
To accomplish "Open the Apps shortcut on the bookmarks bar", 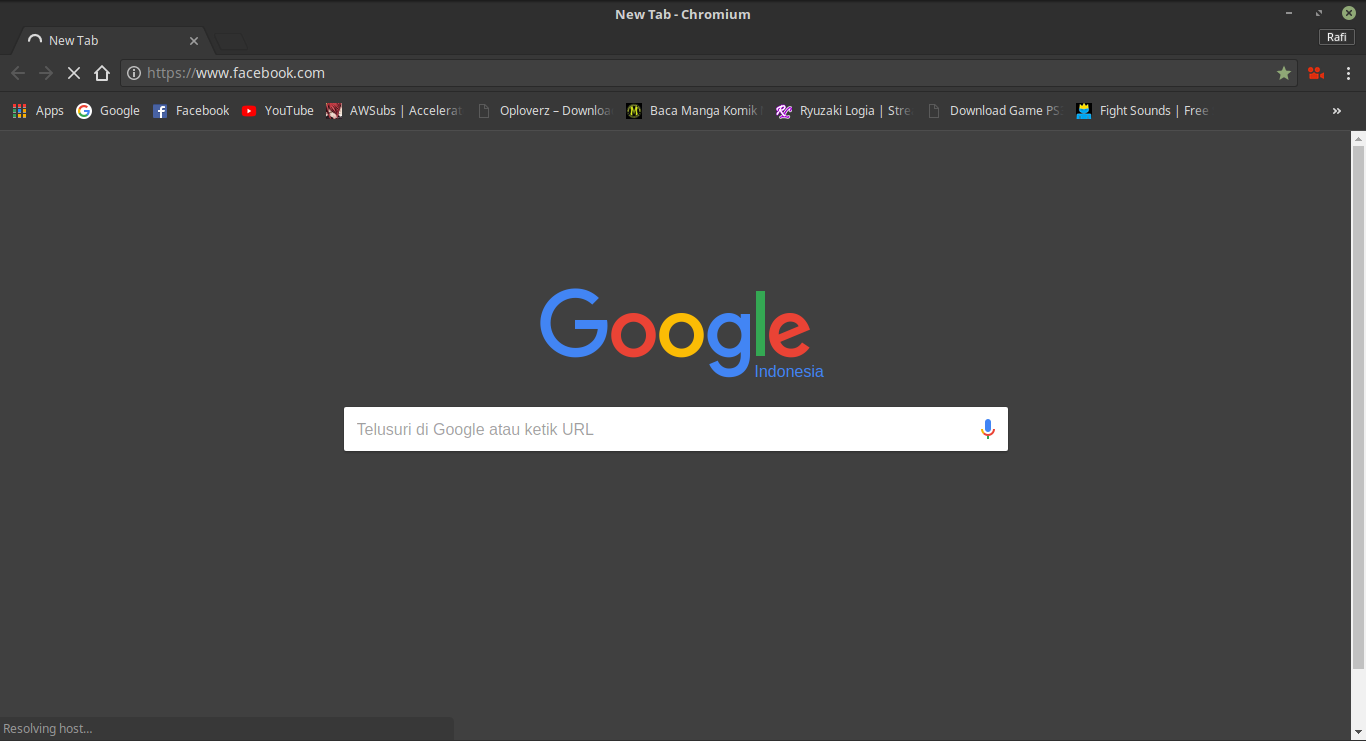I will pyautogui.click(x=38, y=110).
